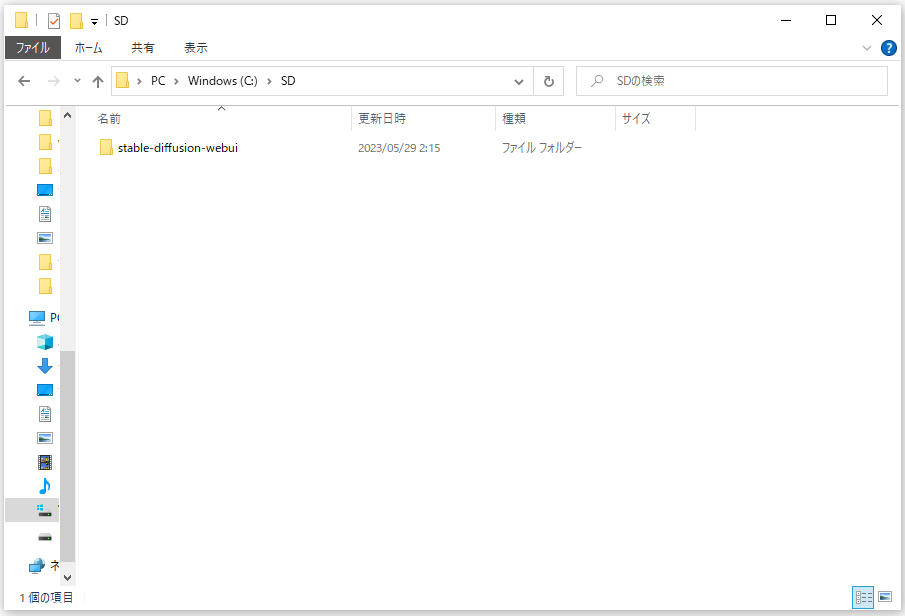Open the 表示 ribbon tab
This screenshot has height=616, width=905.
click(x=196, y=48)
